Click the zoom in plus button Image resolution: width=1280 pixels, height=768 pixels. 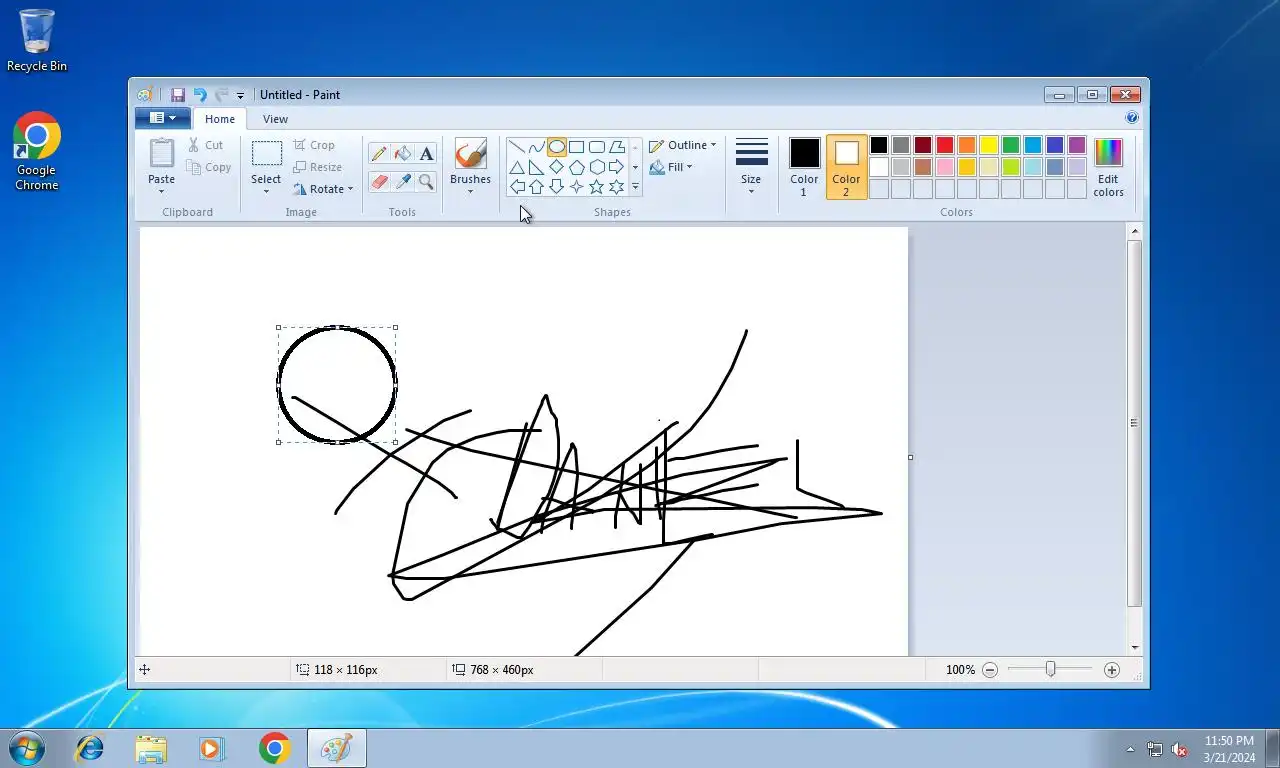(x=1112, y=670)
